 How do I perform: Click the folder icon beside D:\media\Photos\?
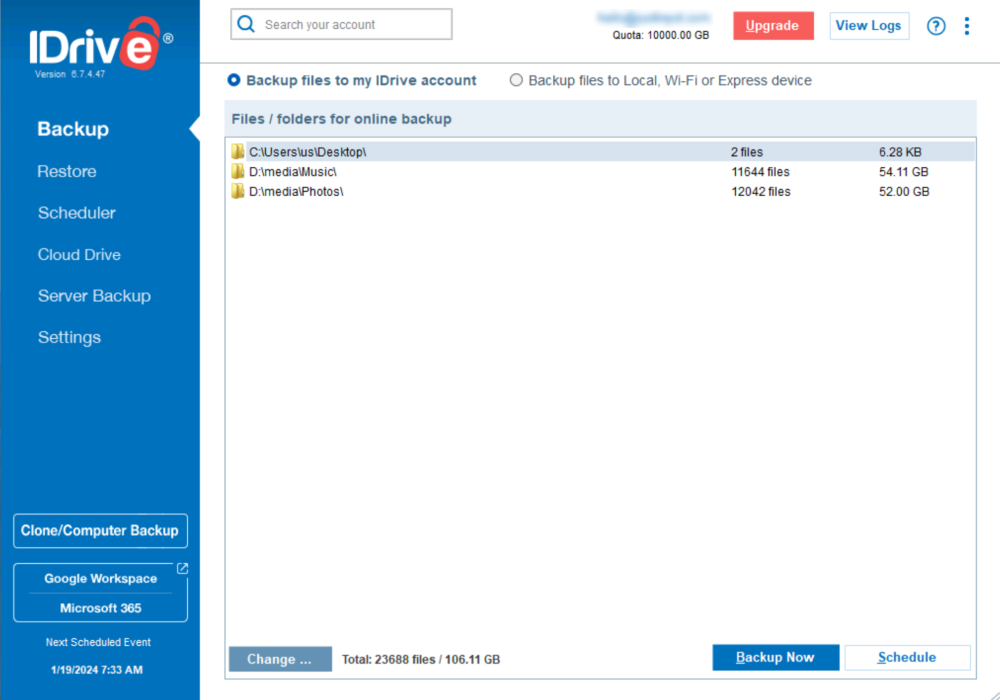[x=238, y=191]
